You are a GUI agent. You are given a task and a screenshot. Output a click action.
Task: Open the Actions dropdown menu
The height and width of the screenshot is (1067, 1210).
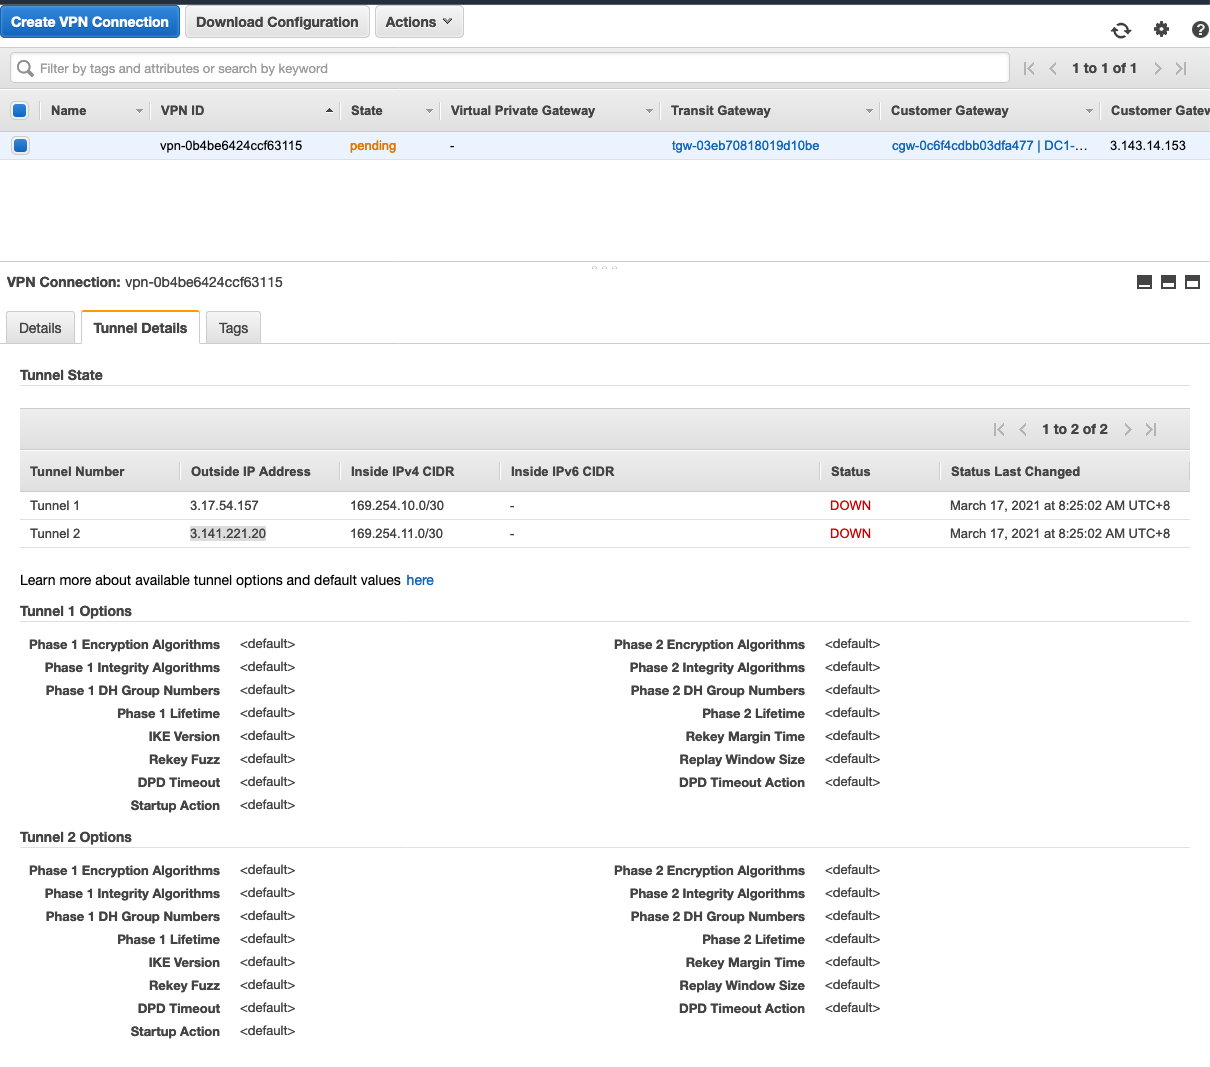(418, 22)
